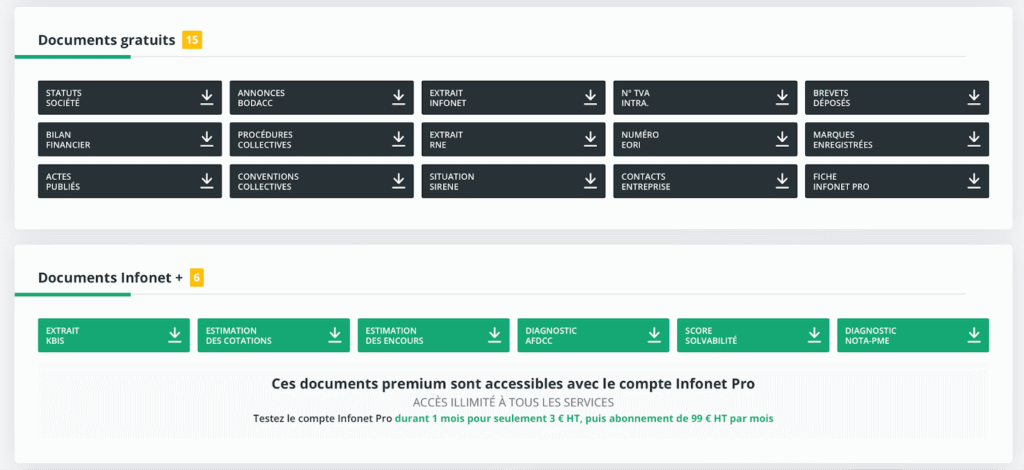The width and height of the screenshot is (1024, 470).
Task: Click download icon for Extrait KBIS
Action: pyautogui.click(x=175, y=335)
